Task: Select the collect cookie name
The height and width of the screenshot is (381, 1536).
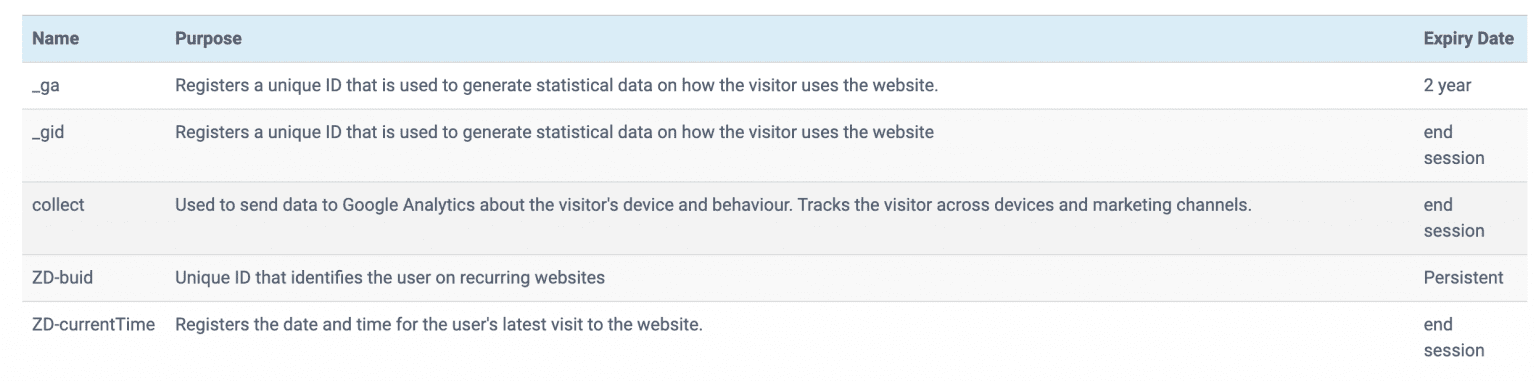Action: [58, 205]
